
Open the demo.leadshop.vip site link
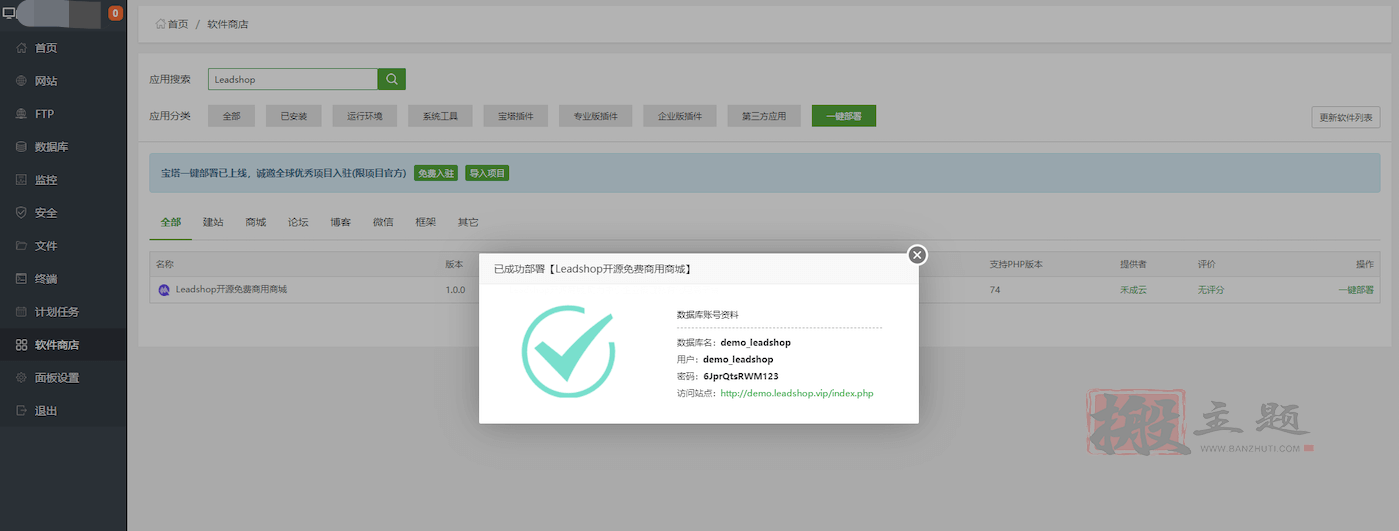click(797, 393)
